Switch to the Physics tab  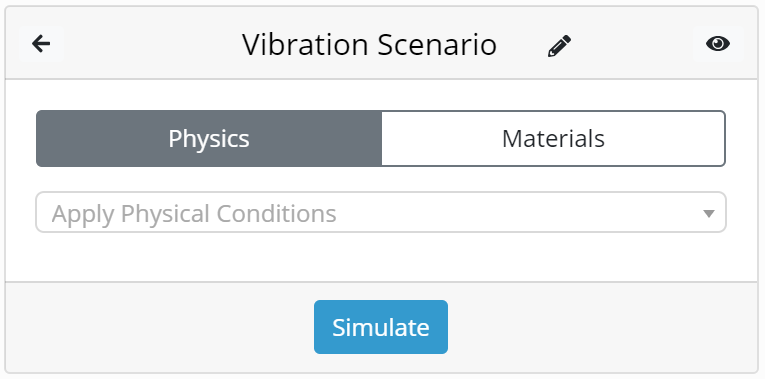click(x=209, y=139)
